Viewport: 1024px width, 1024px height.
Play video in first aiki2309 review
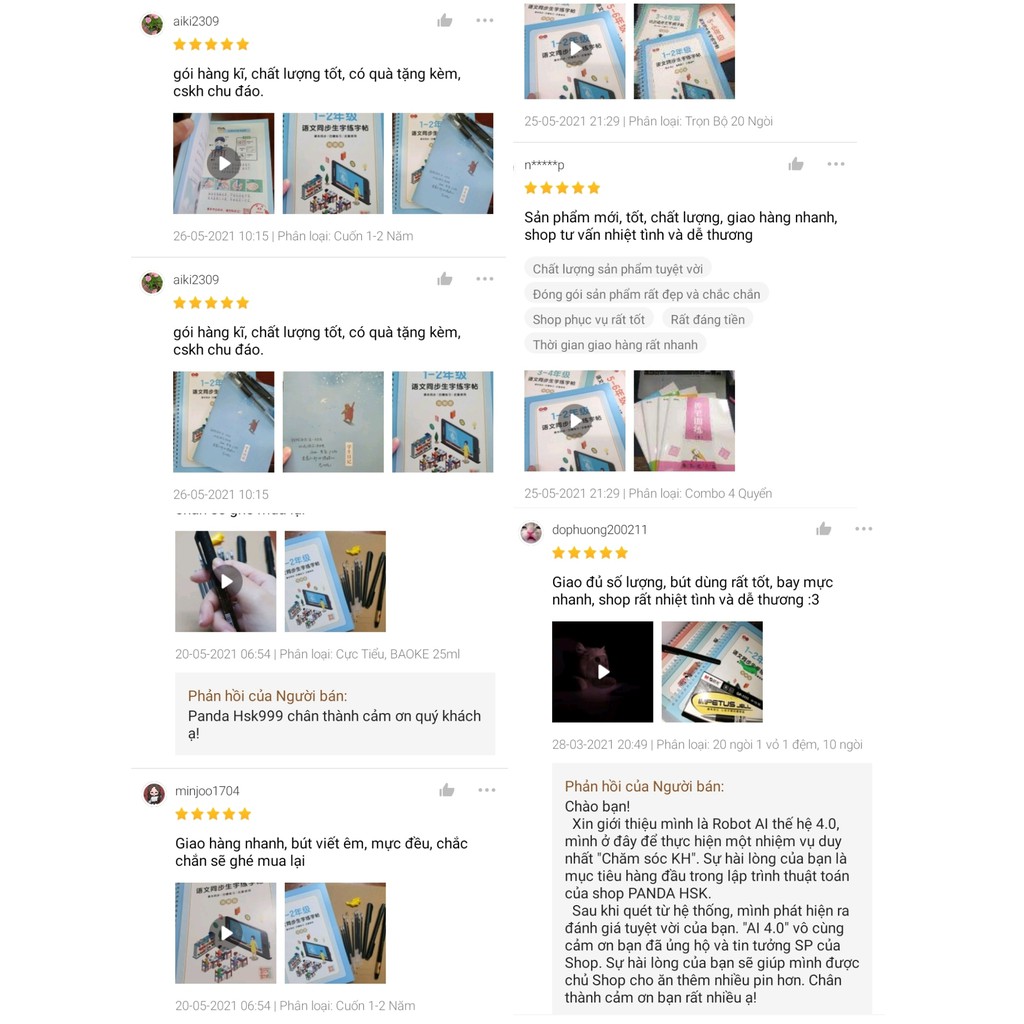click(223, 163)
